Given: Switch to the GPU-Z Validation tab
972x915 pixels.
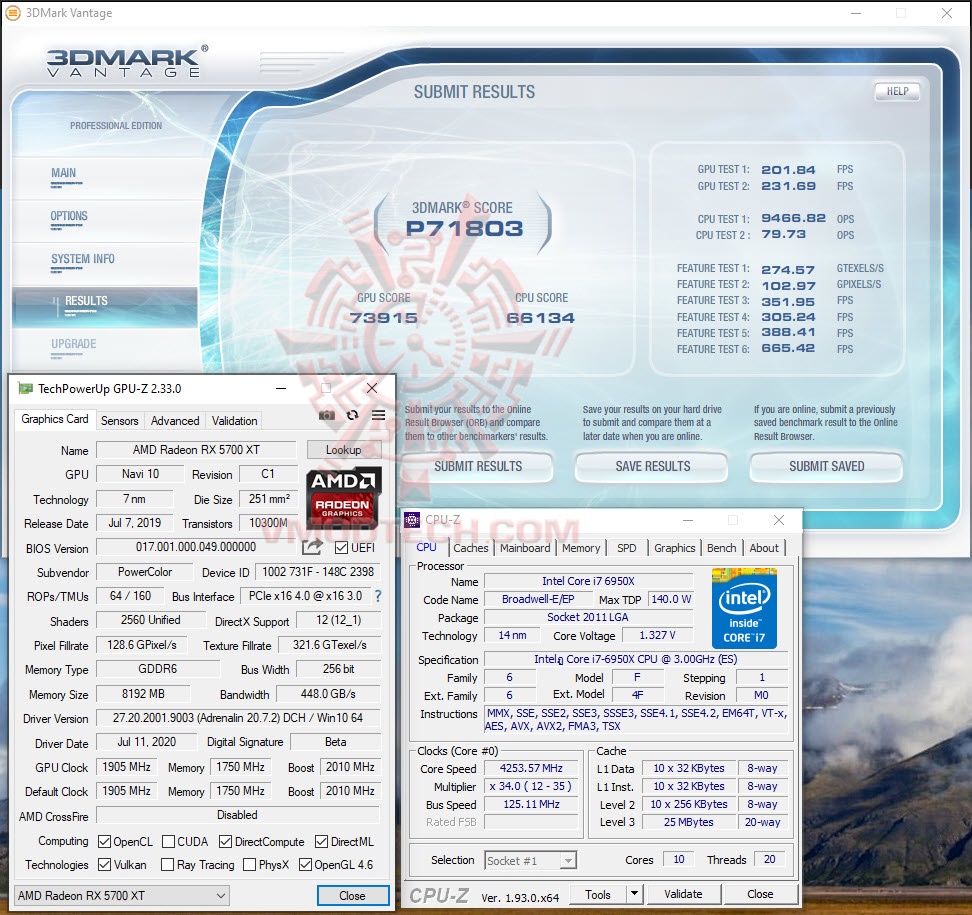Looking at the screenshot, I should pyautogui.click(x=234, y=421).
